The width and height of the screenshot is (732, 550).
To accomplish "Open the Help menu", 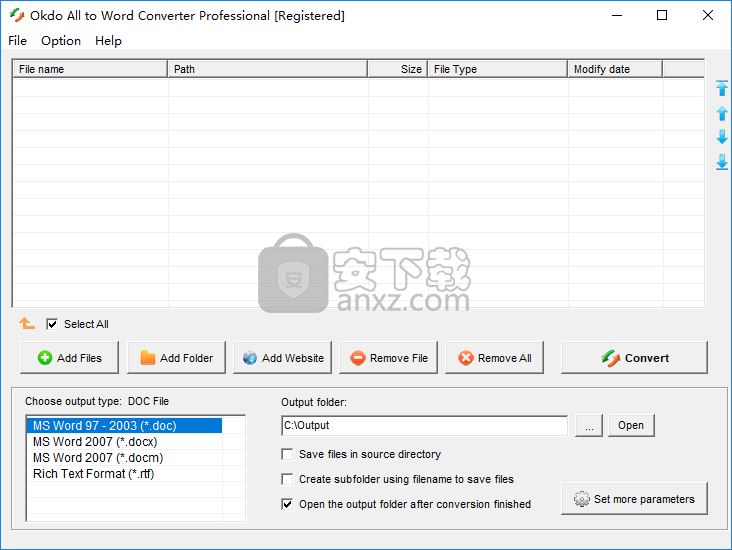I will click(108, 41).
